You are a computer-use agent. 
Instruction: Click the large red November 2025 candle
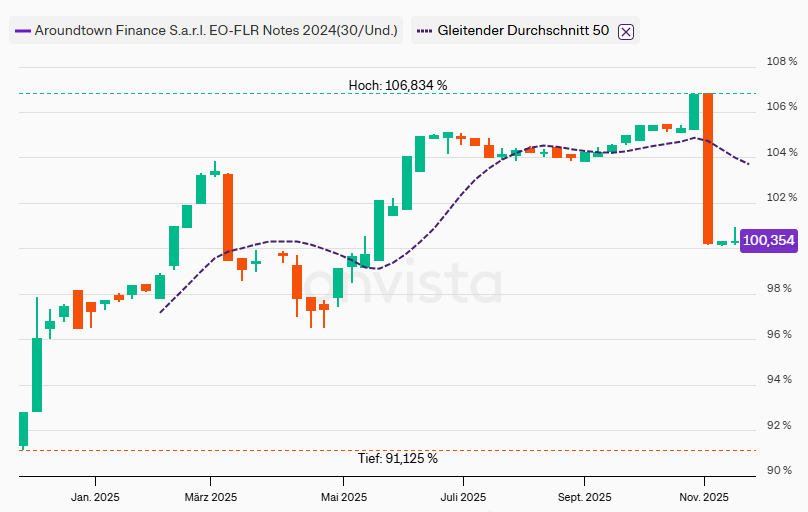[x=708, y=168]
